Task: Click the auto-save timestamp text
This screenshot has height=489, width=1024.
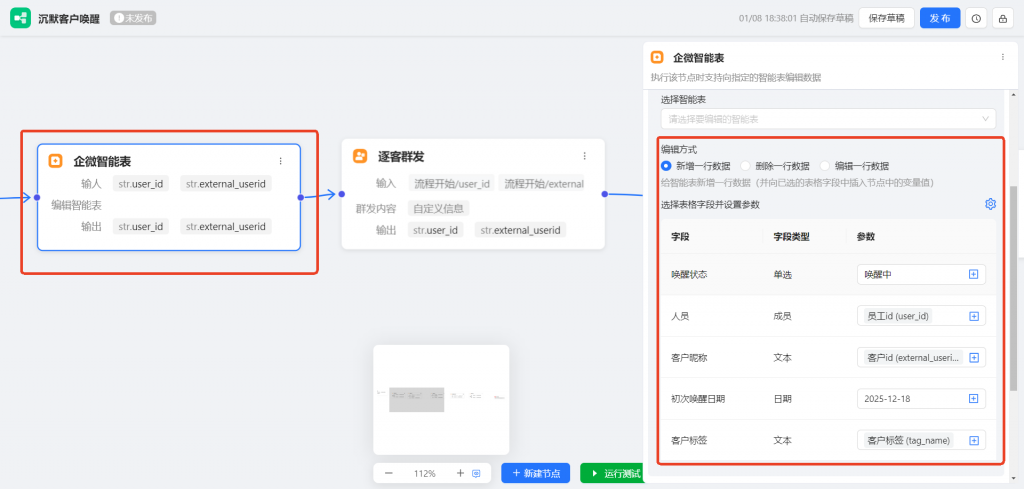Action: [796, 18]
